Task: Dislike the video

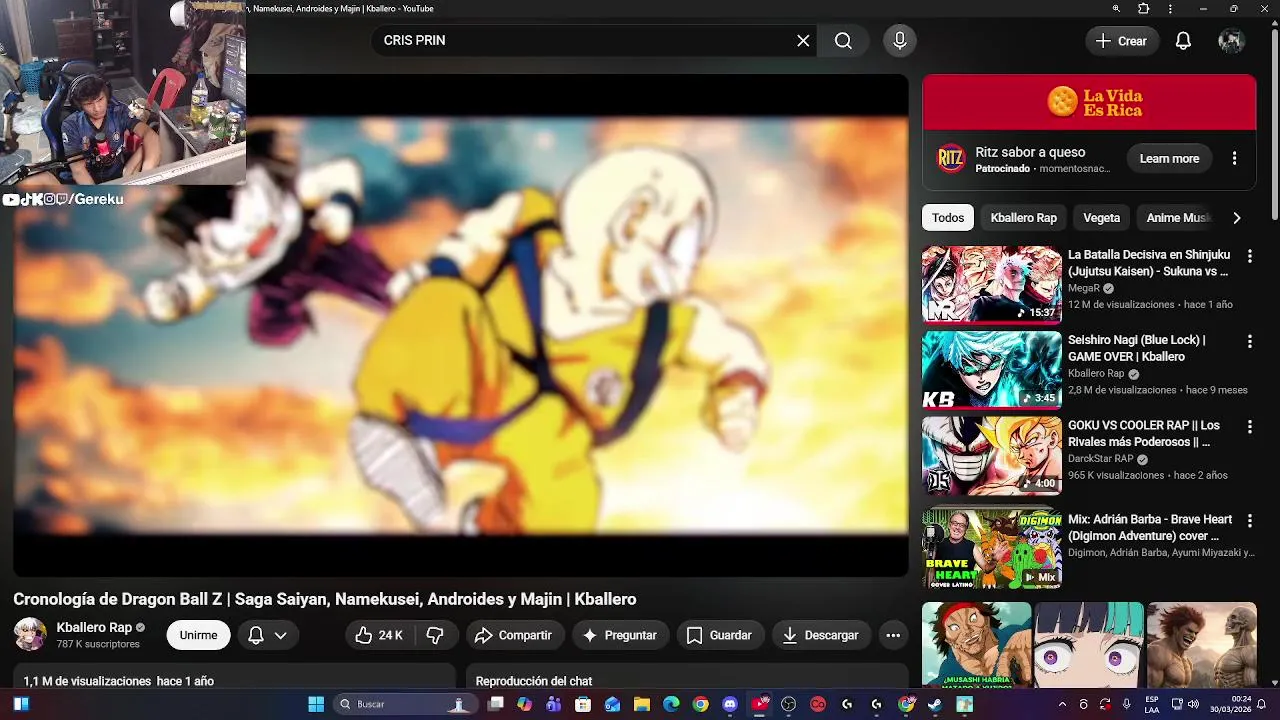Action: pos(435,635)
